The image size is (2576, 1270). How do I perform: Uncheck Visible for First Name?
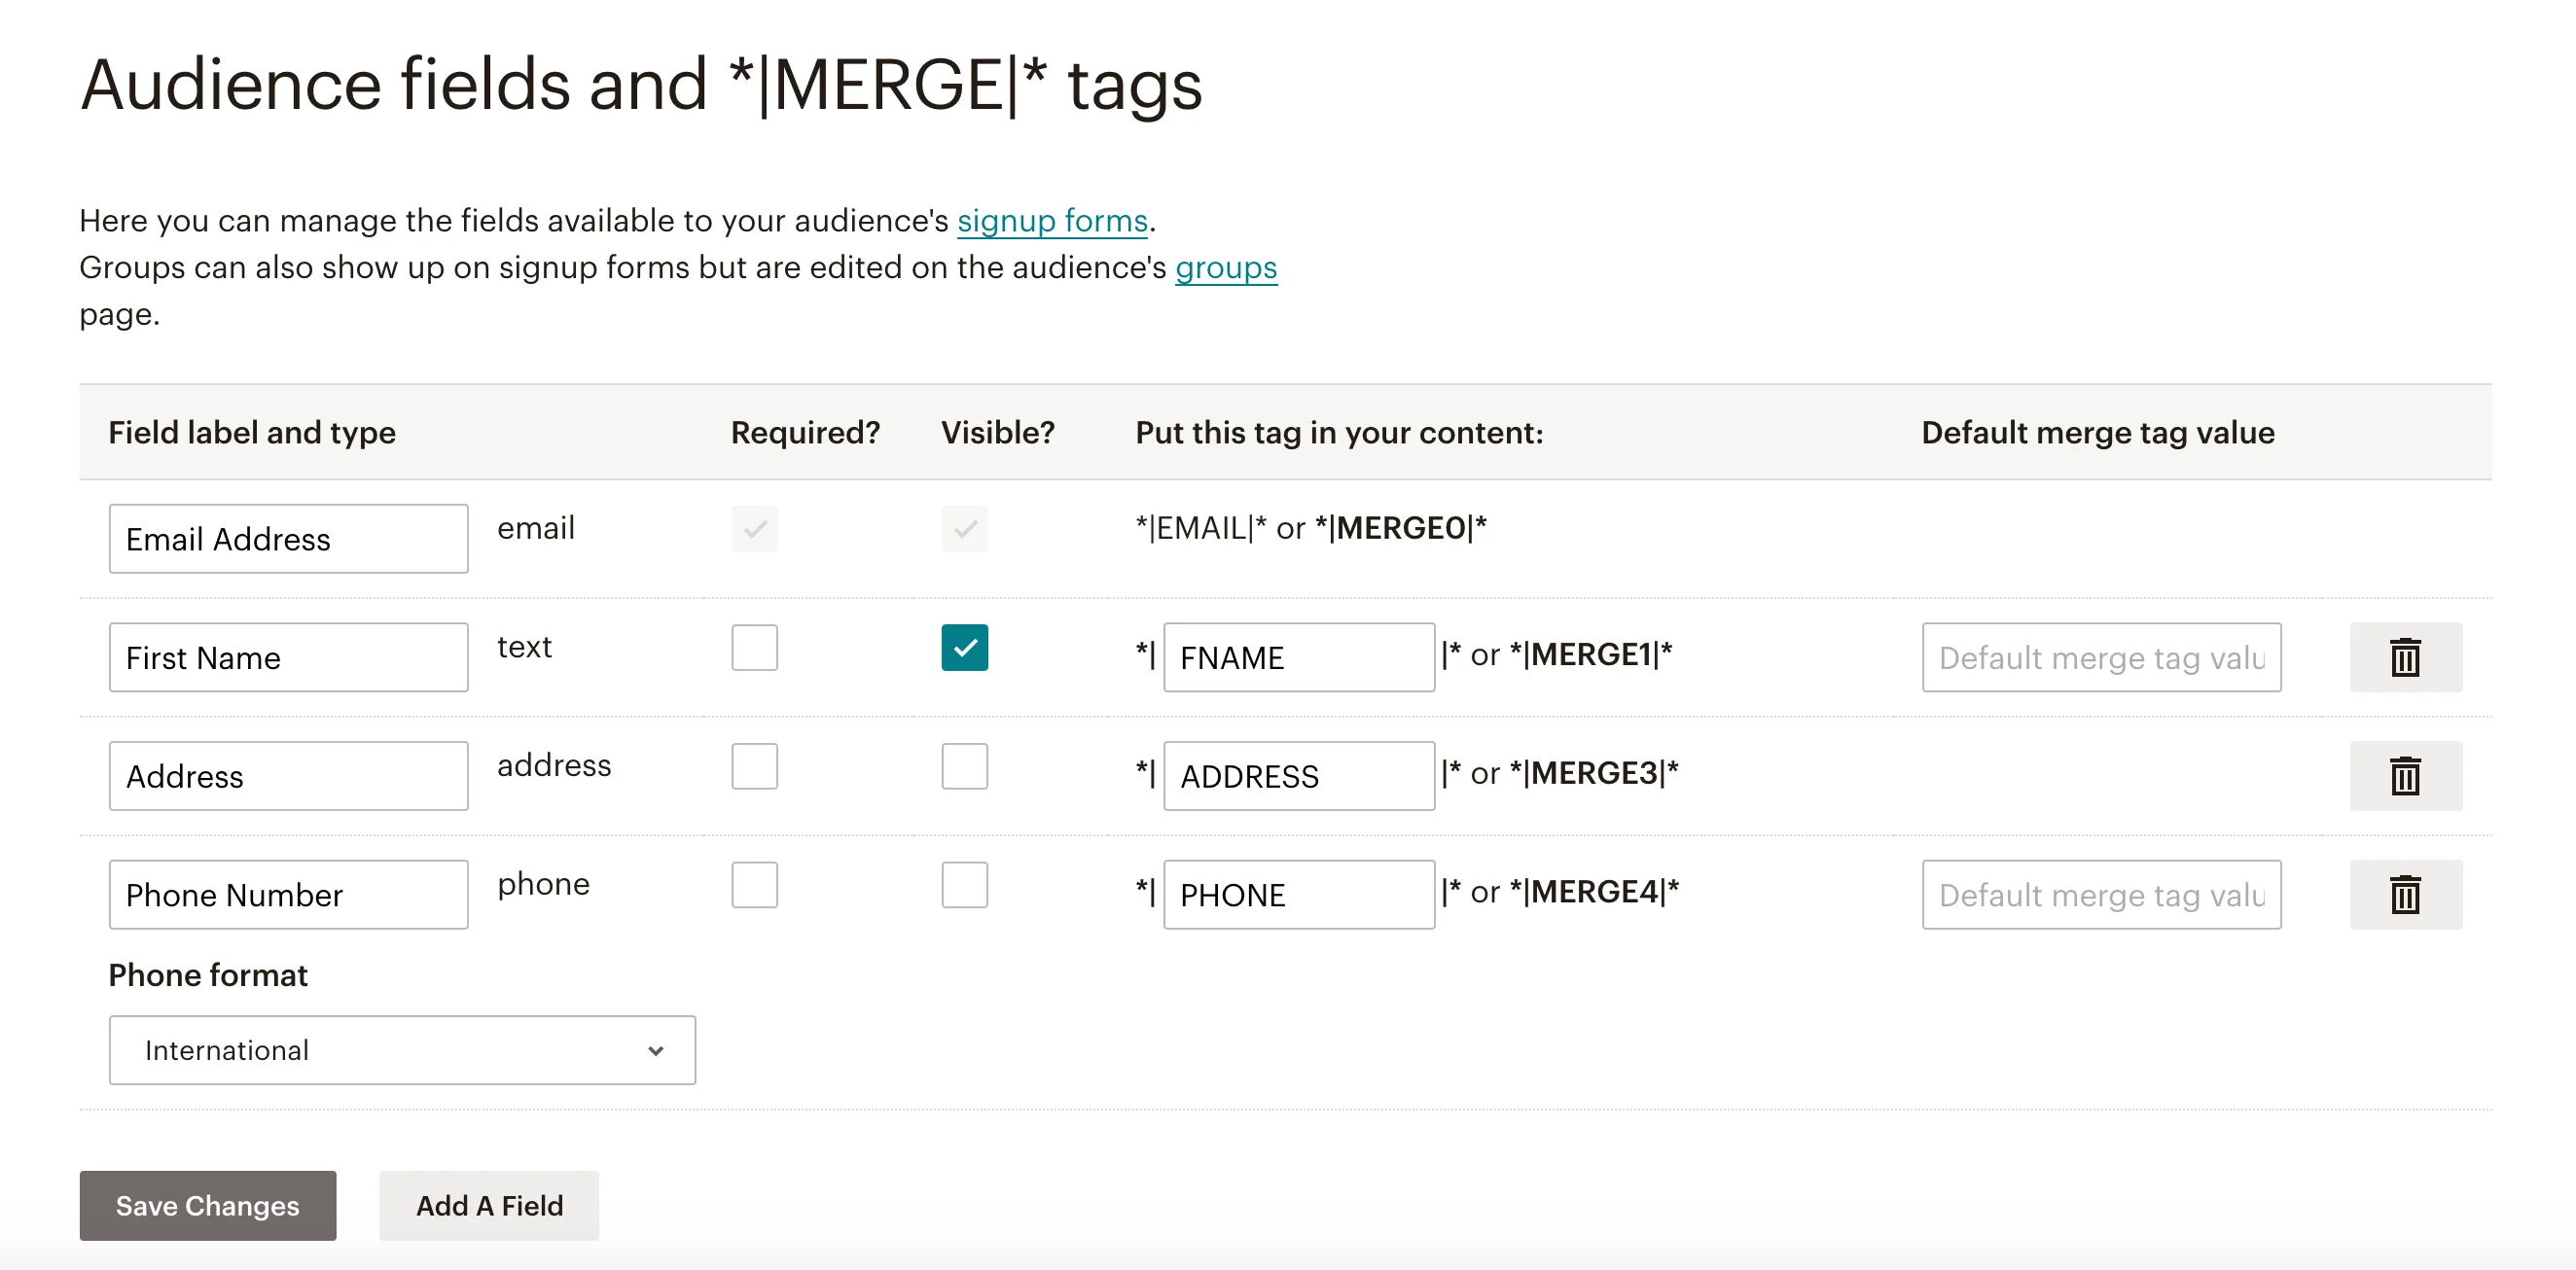click(x=964, y=648)
